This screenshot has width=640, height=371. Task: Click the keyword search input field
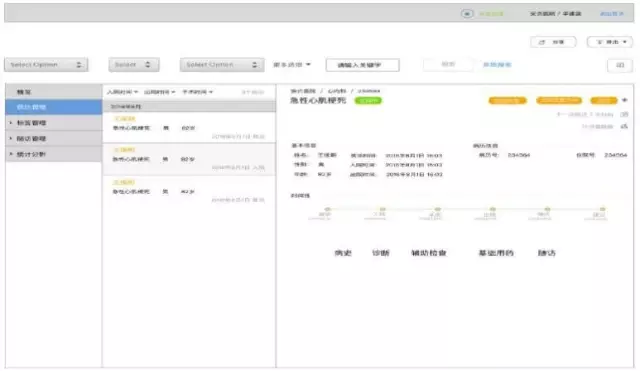[362, 65]
